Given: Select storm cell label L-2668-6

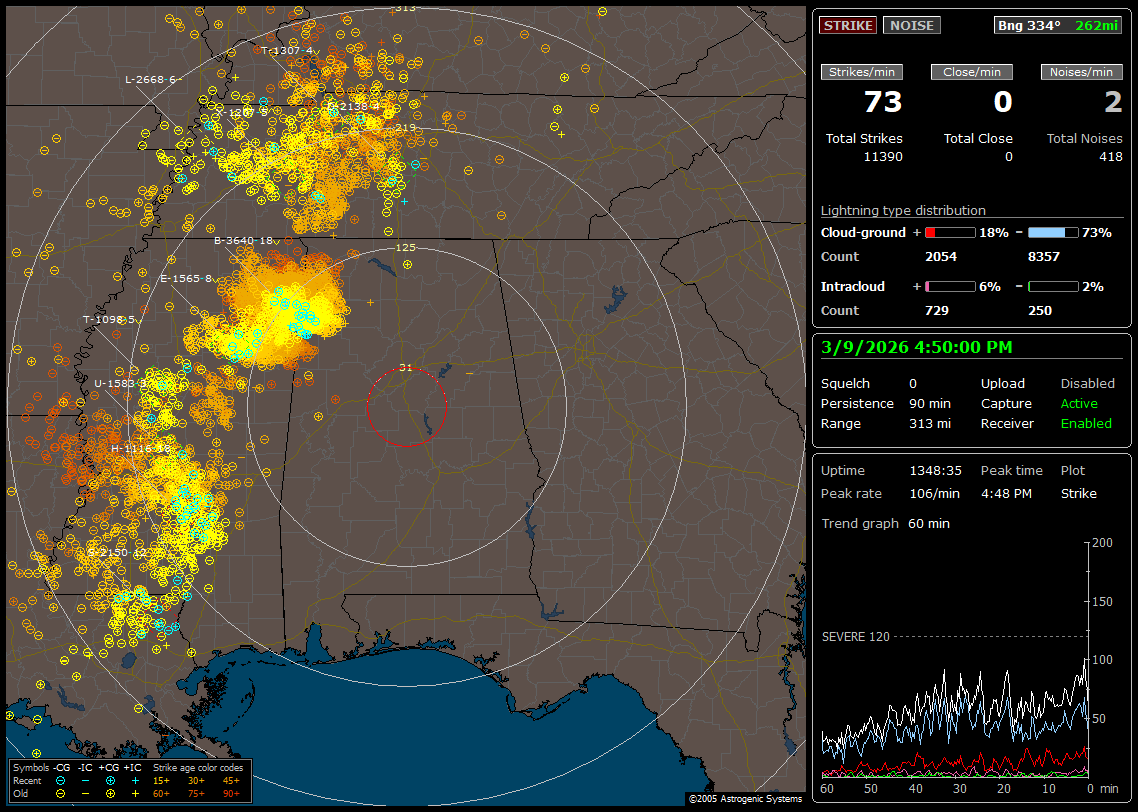Looking at the screenshot, I should (x=151, y=79).
